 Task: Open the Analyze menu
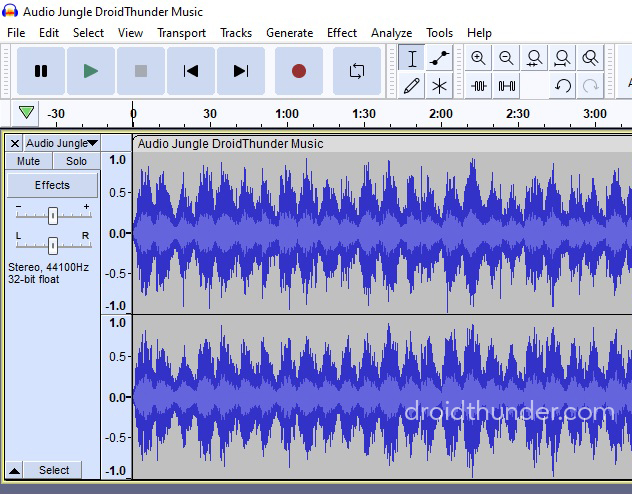[x=391, y=33]
